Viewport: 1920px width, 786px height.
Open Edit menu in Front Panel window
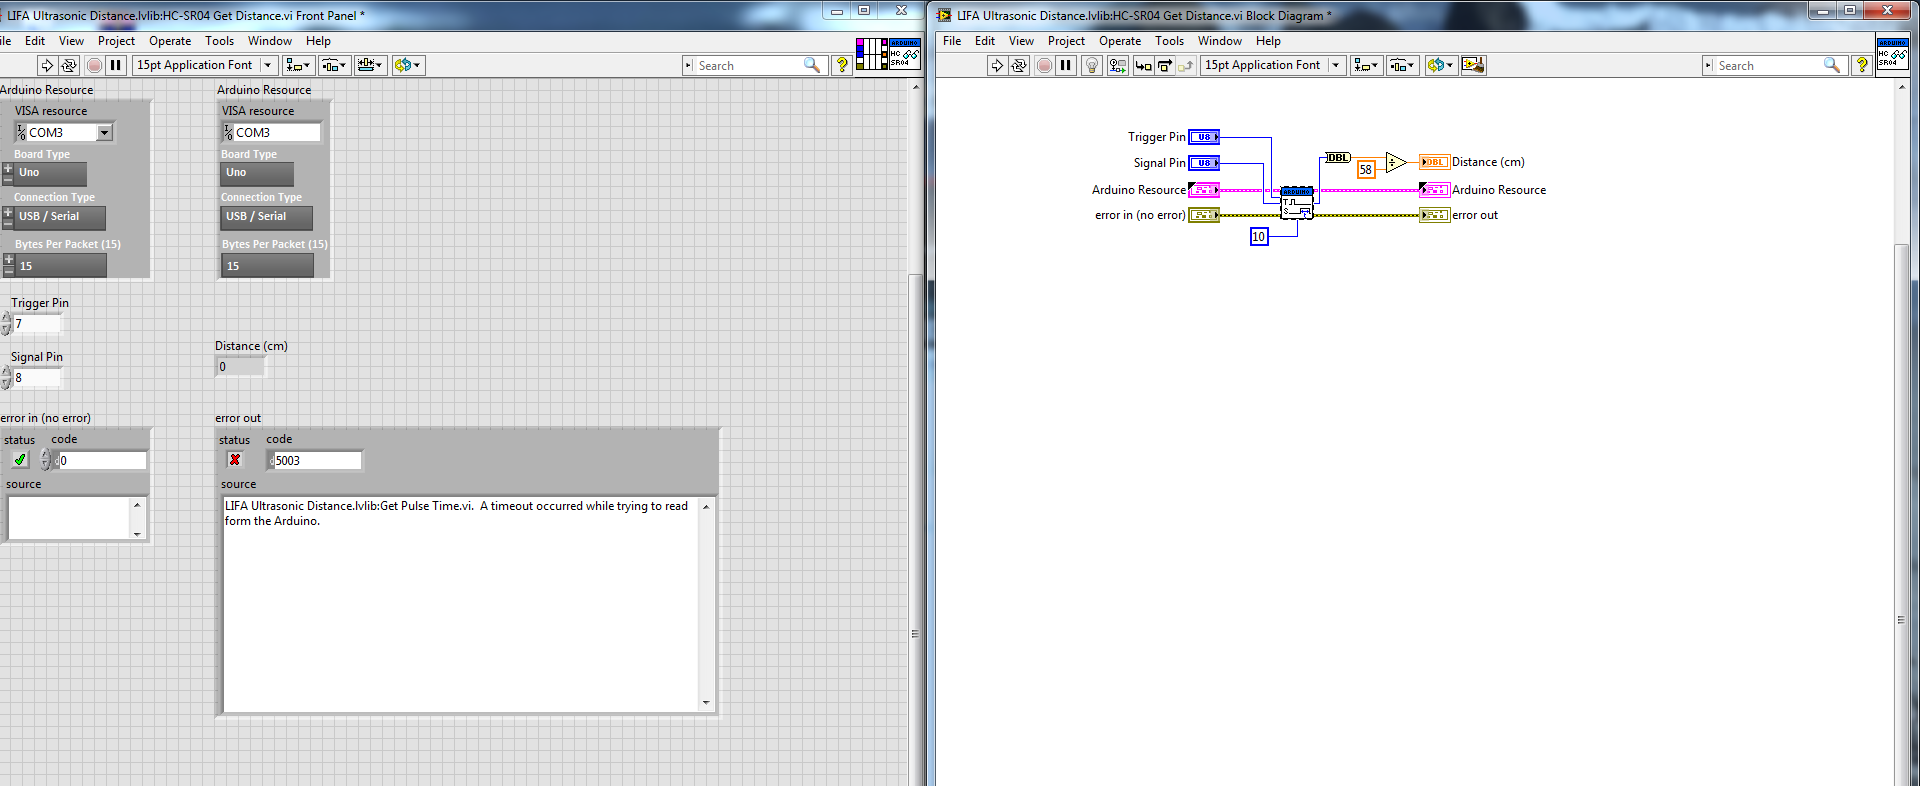point(35,41)
